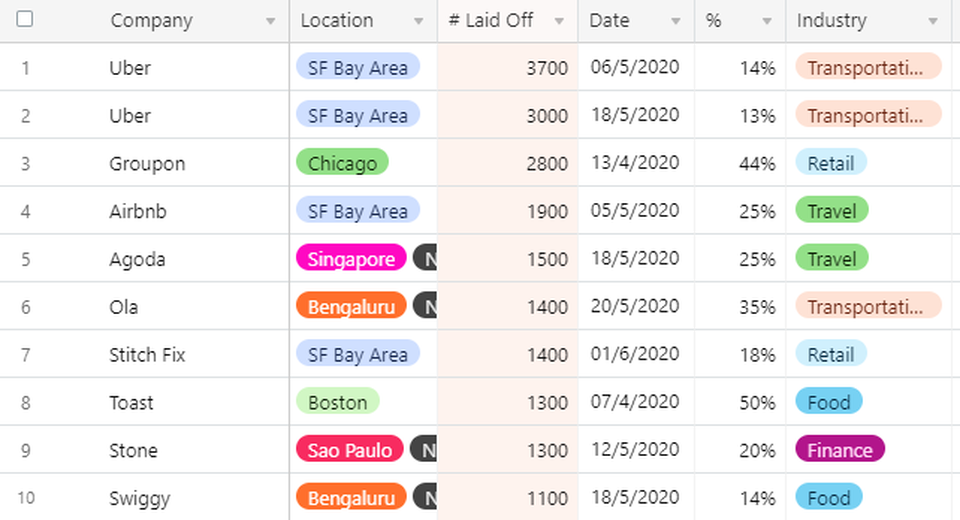Screen dimensions: 960x520
Task: Select the Agoda company cell
Action: click(144, 258)
